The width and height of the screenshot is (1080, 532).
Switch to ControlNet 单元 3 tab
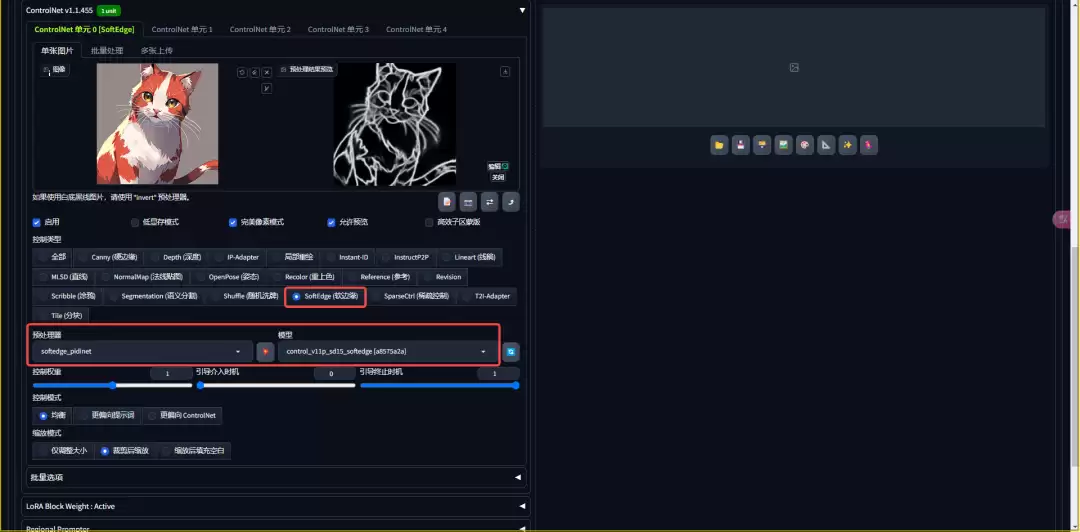(338, 30)
